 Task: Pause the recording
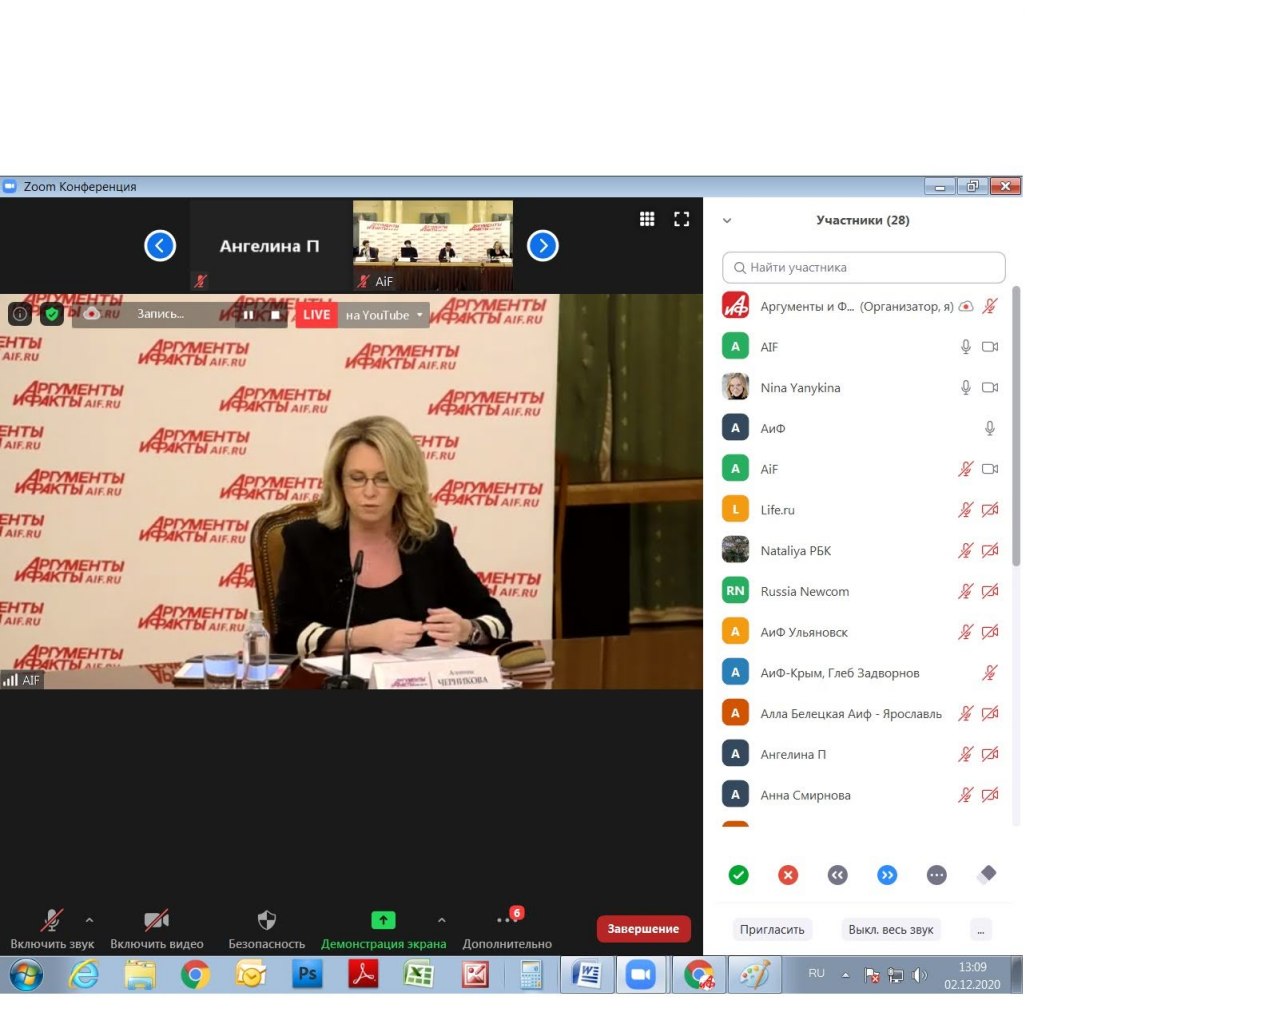point(248,315)
